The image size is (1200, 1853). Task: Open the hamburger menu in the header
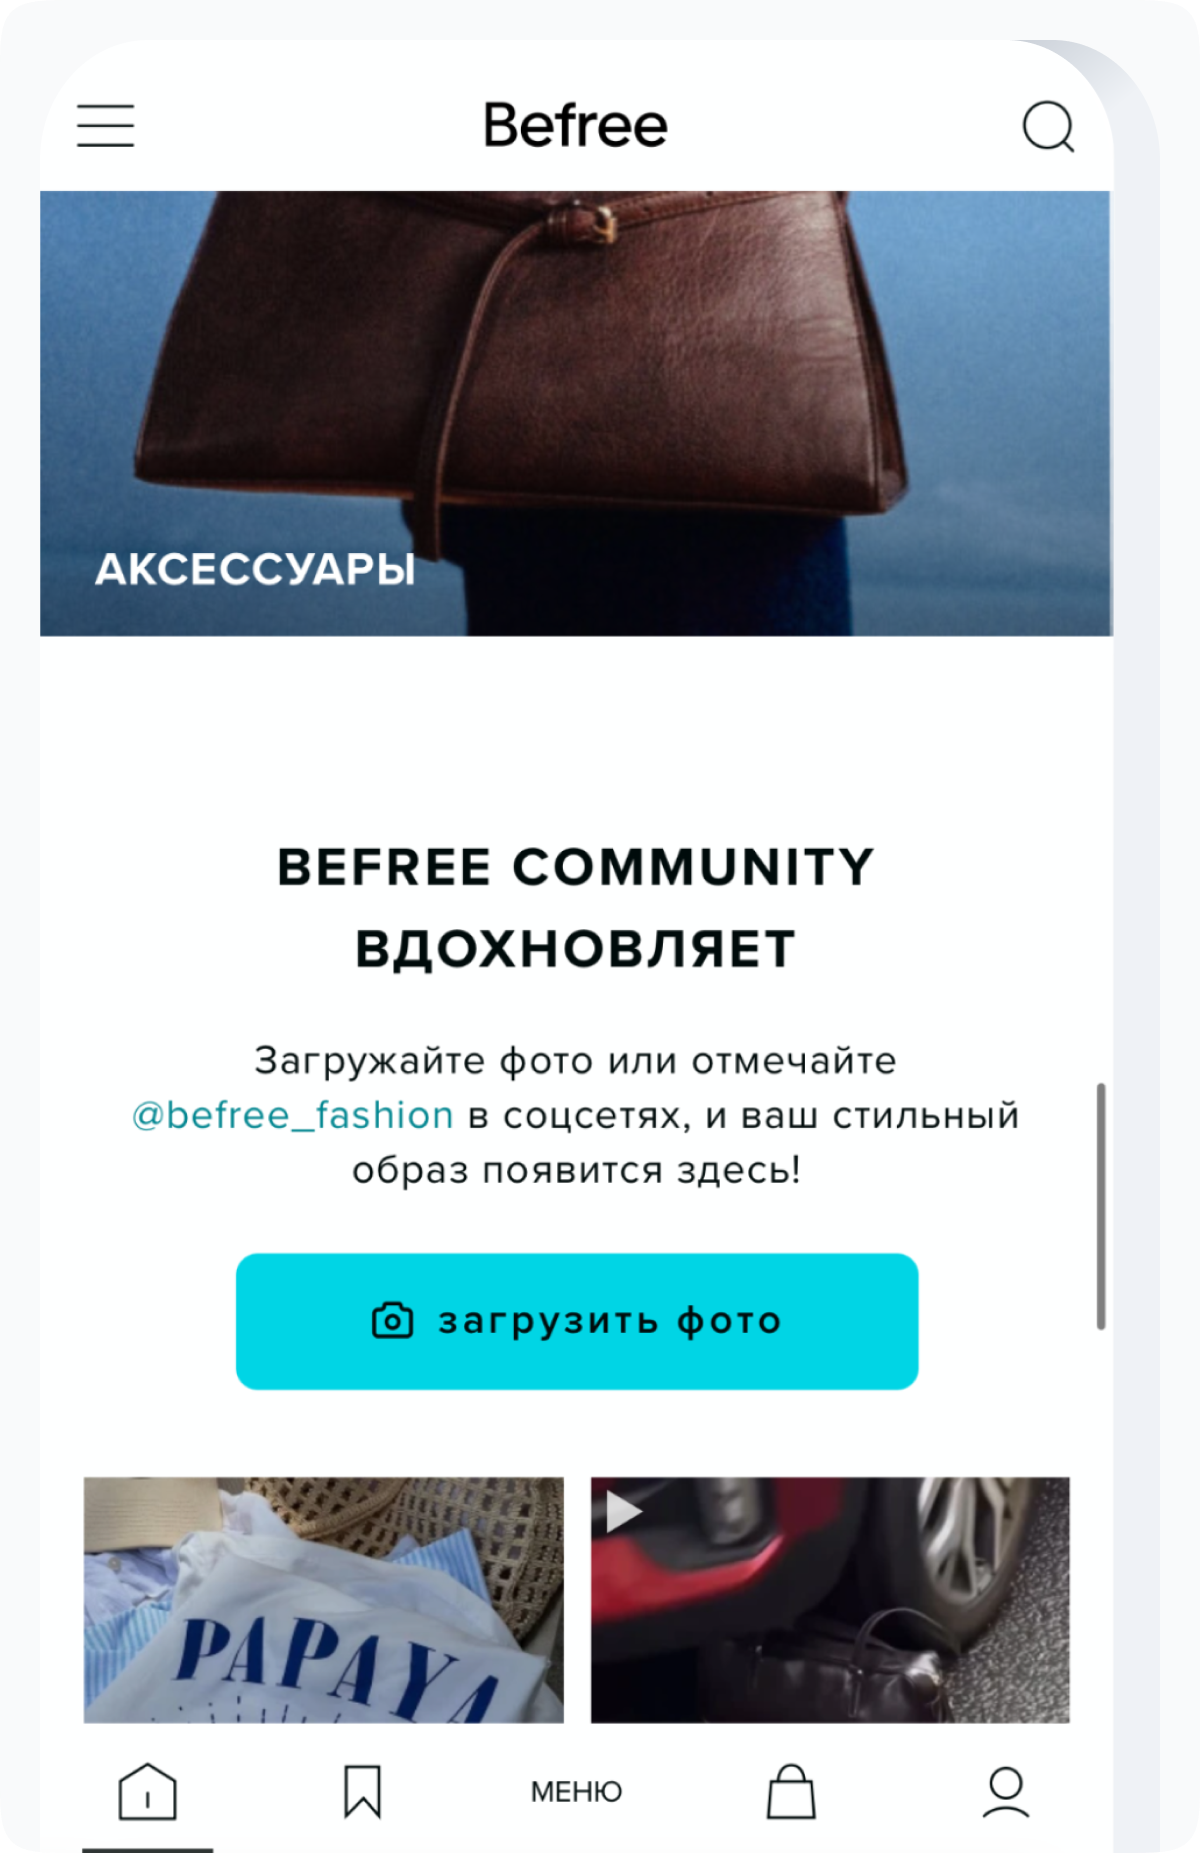[105, 126]
